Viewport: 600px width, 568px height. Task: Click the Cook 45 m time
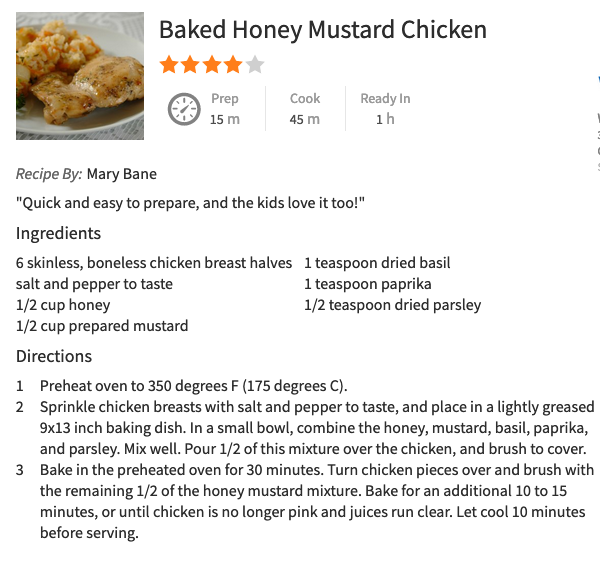tap(305, 109)
